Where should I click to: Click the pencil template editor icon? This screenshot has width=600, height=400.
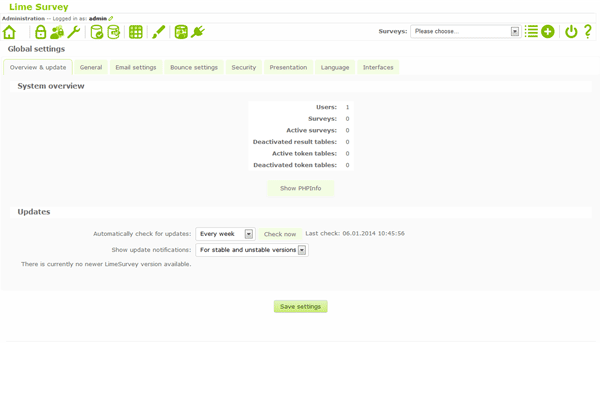[158, 32]
